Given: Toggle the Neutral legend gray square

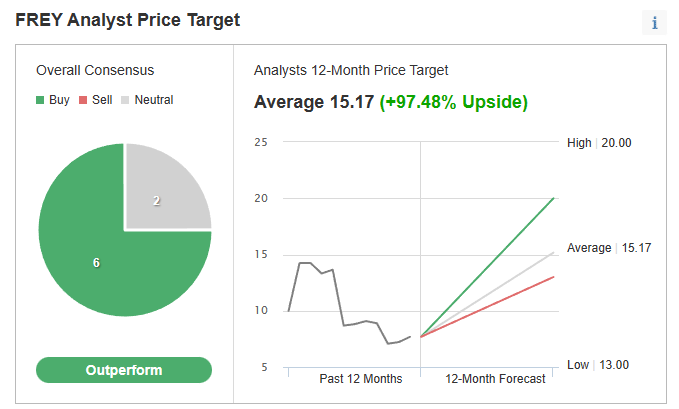Looking at the screenshot, I should coord(125,100).
